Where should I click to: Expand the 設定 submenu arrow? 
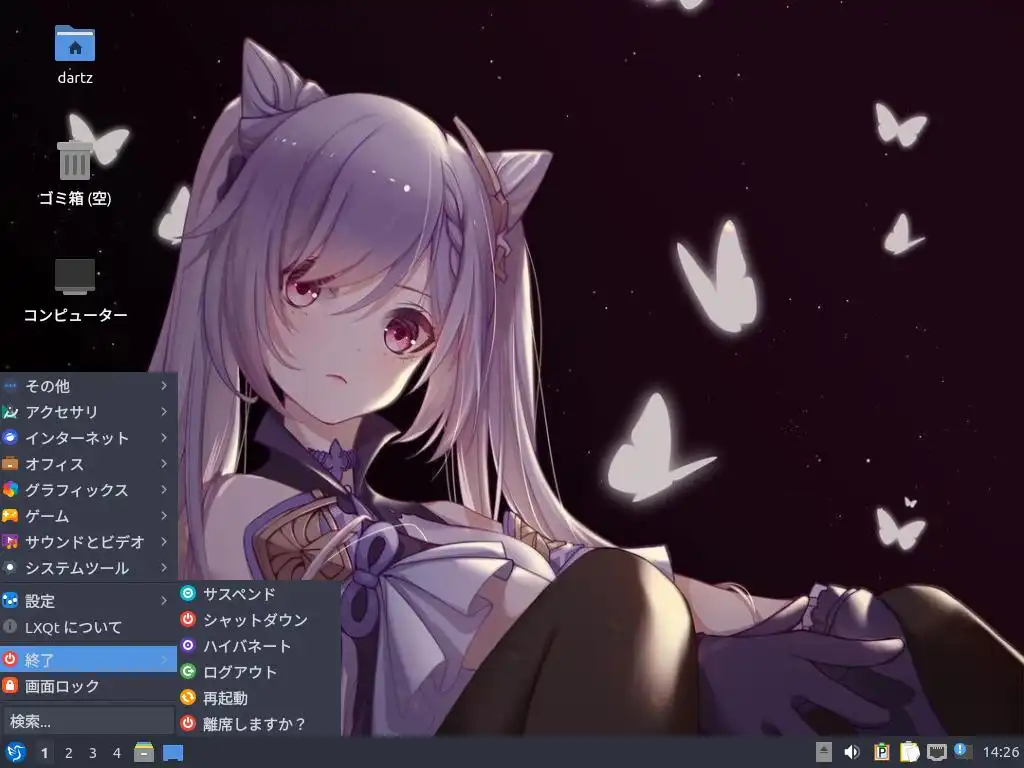pos(164,601)
